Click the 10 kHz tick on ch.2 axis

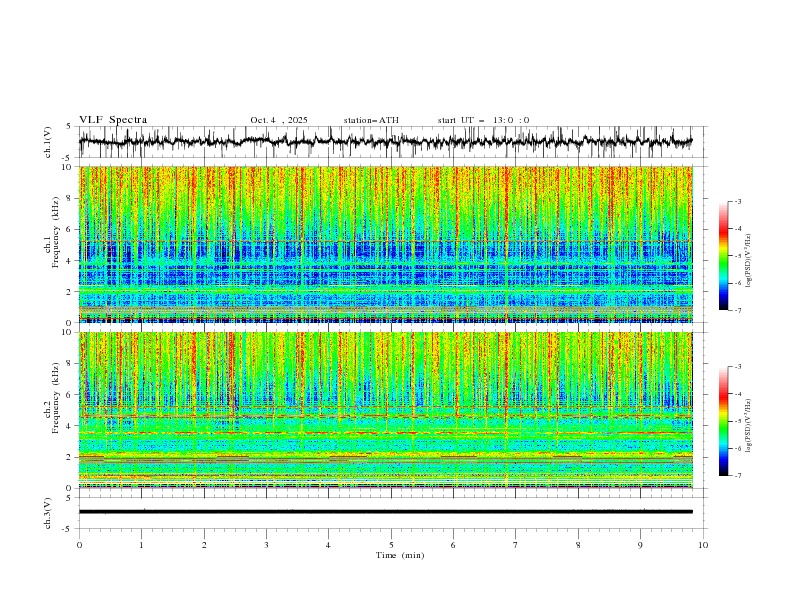[x=68, y=332]
